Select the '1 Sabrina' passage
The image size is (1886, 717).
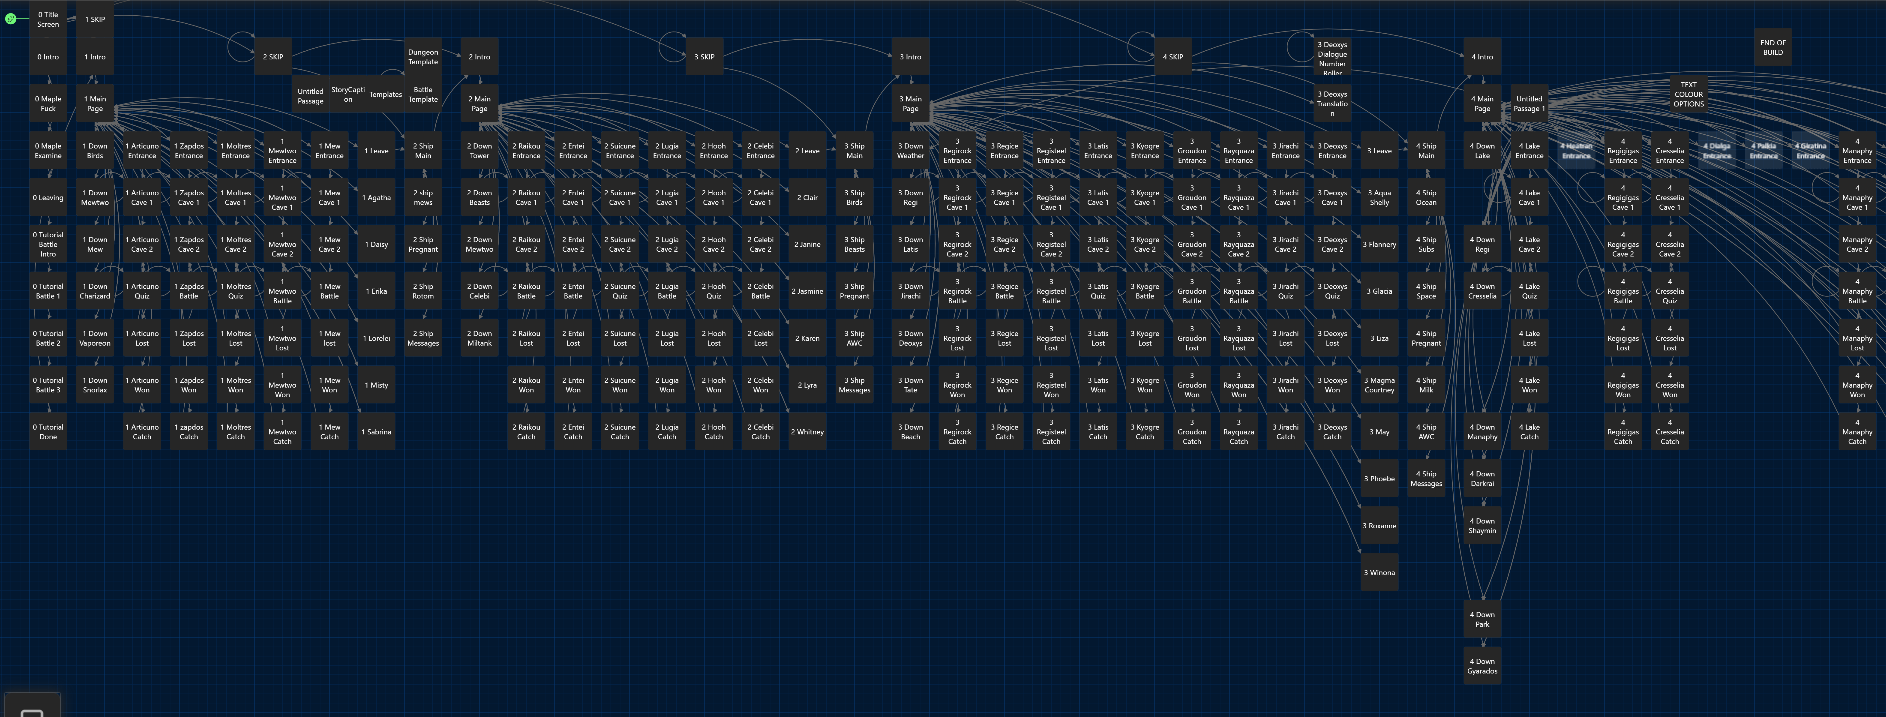[x=377, y=432]
